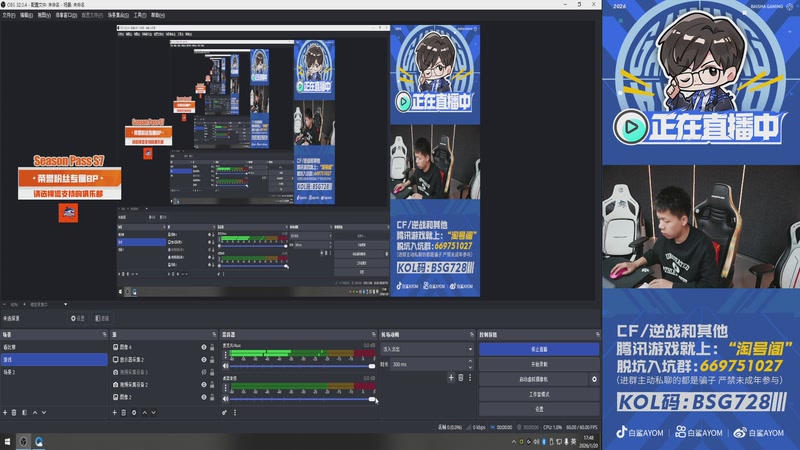Viewport: 800px width, 450px height.
Task: Enable Studio Mode button in Controls
Action: (x=539, y=394)
